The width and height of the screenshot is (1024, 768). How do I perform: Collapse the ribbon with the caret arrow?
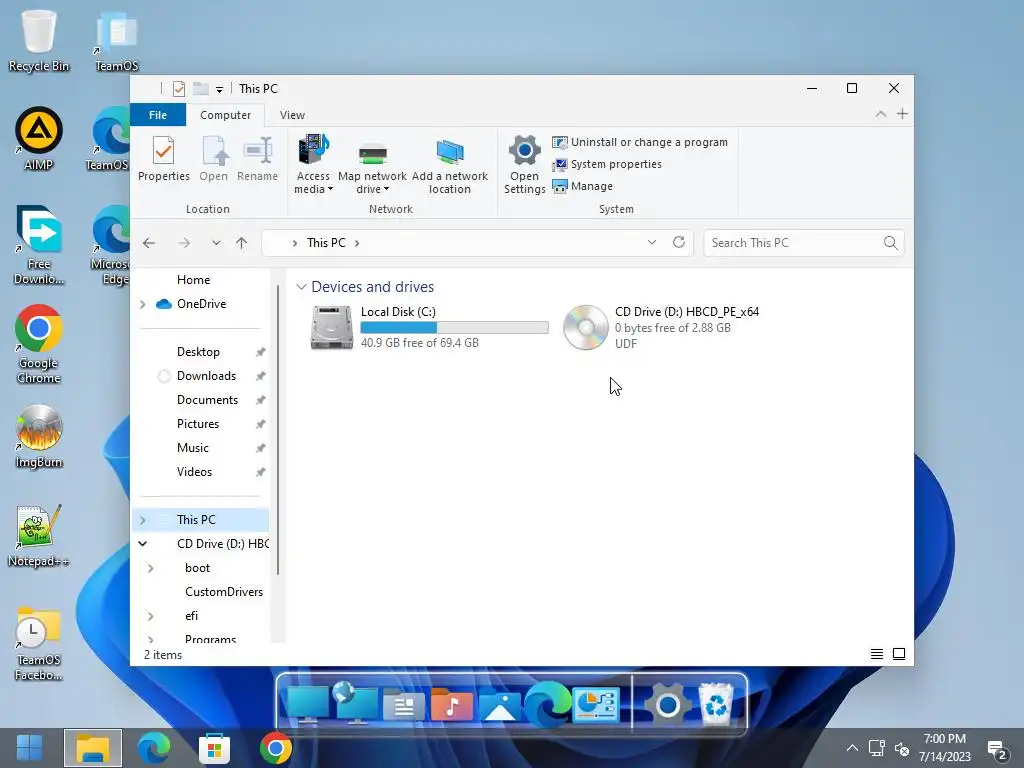point(880,114)
